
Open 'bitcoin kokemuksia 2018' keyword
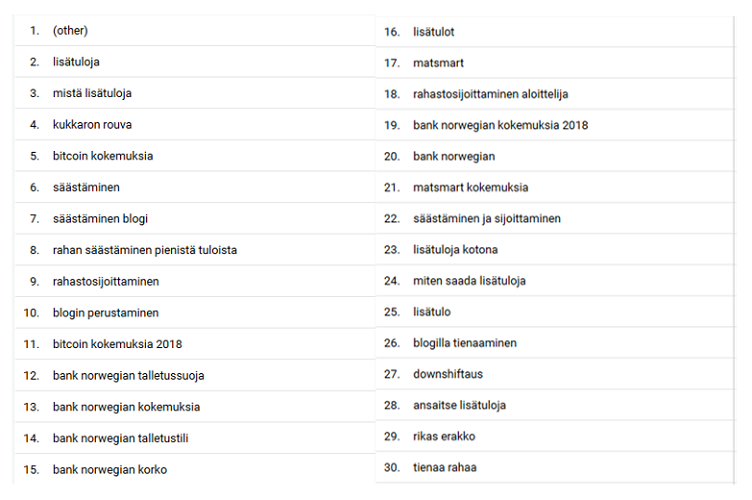point(118,344)
